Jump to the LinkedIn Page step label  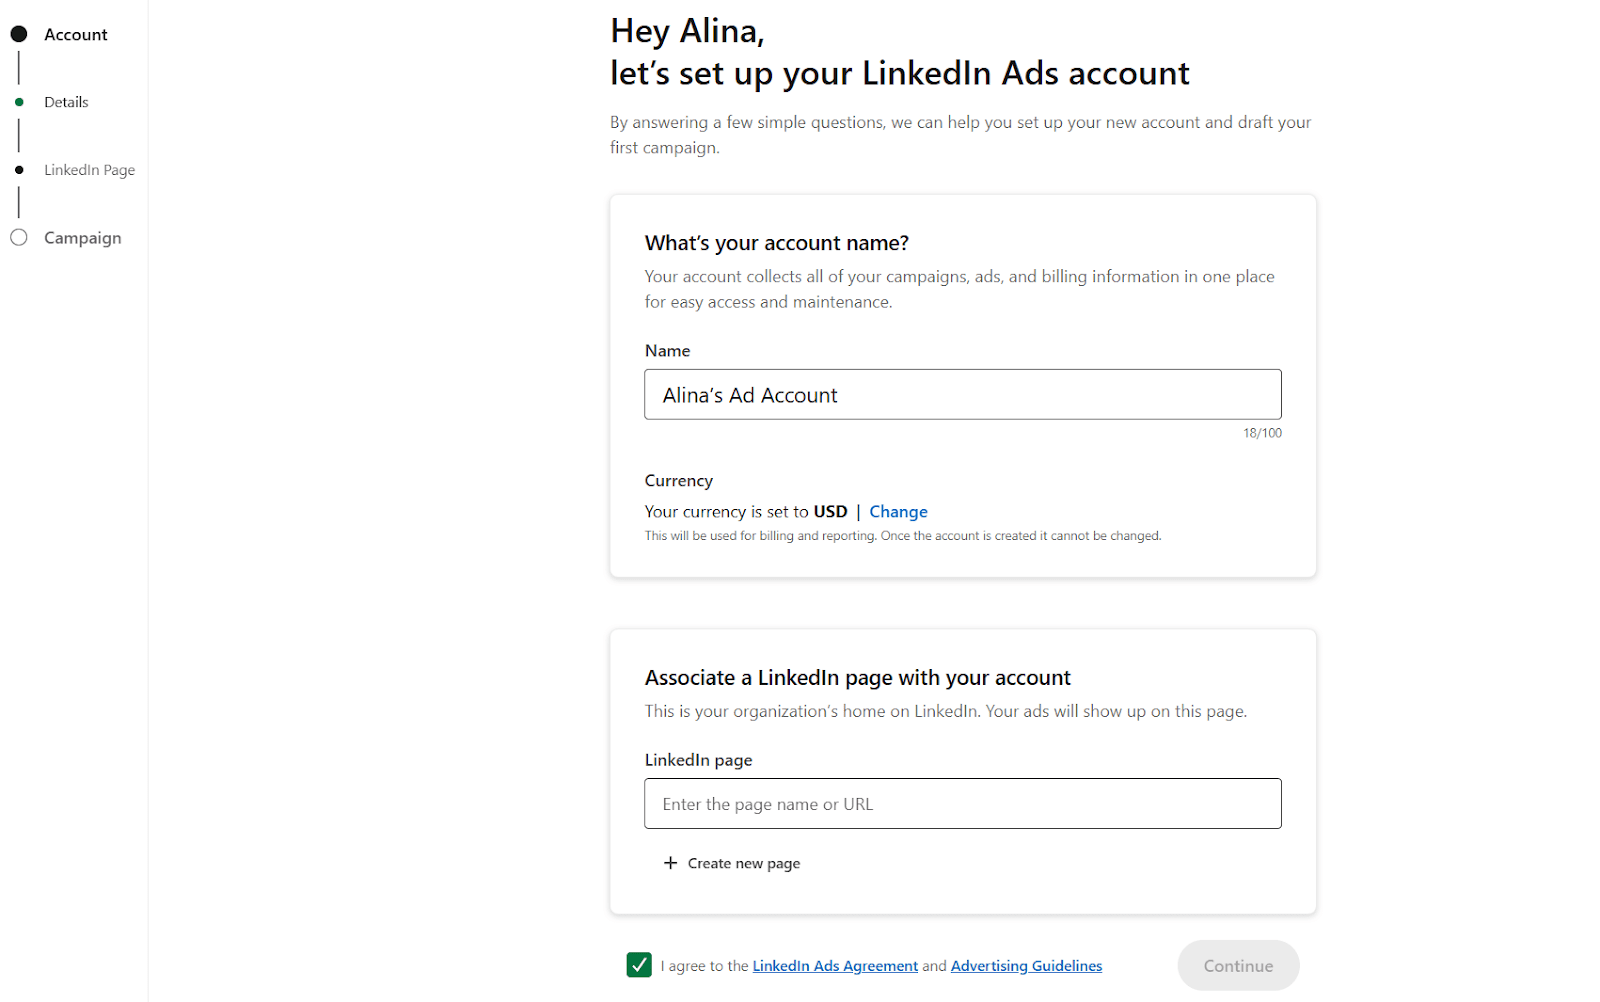[89, 170]
